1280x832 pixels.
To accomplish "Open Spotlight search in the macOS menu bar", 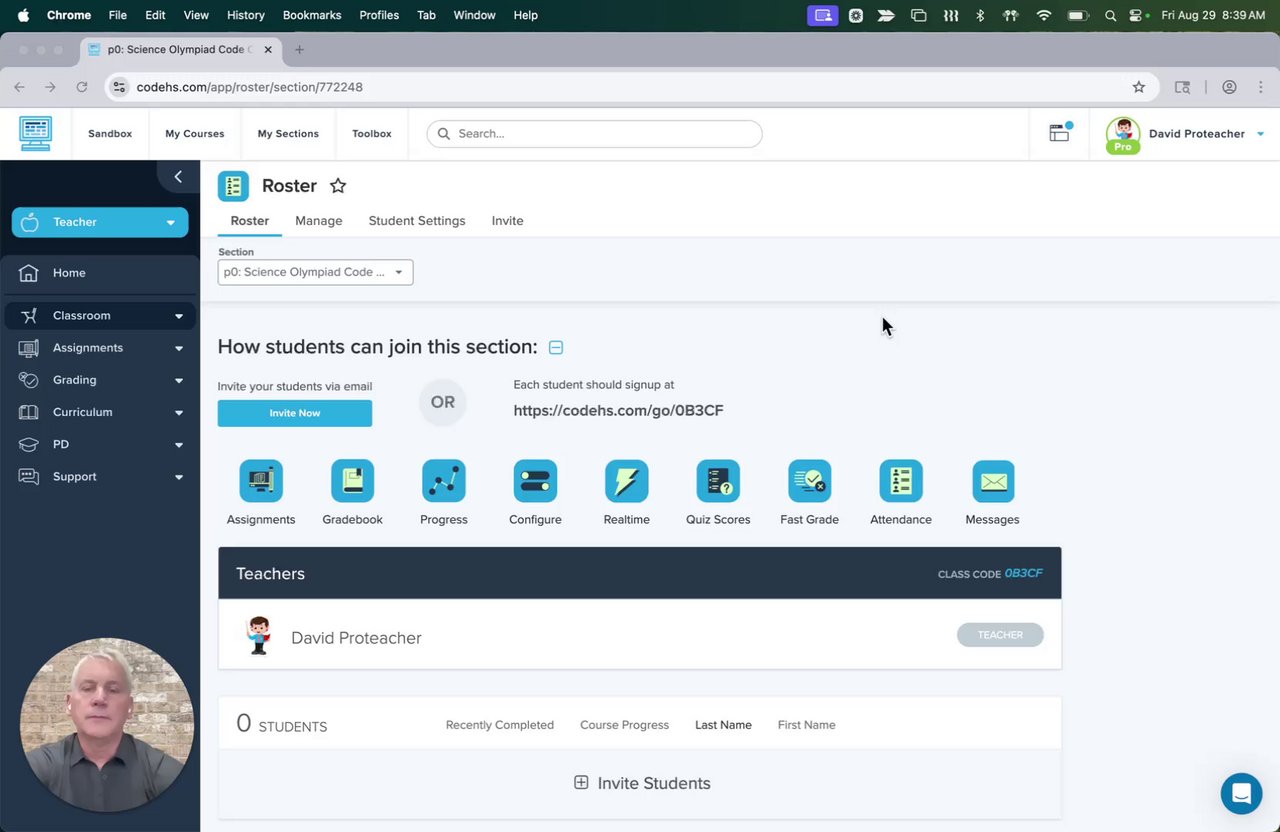I will point(1111,15).
